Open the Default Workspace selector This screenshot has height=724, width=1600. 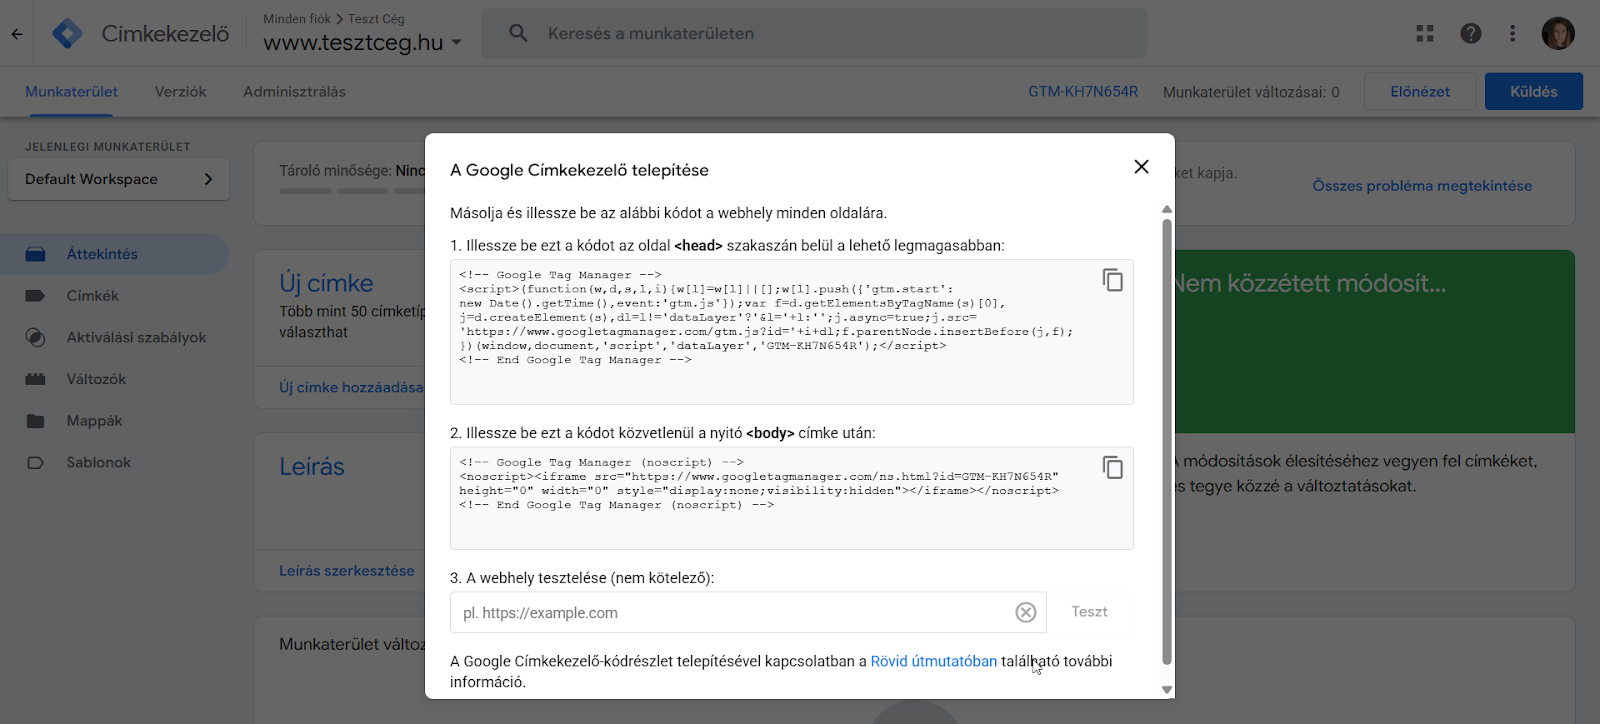point(119,179)
